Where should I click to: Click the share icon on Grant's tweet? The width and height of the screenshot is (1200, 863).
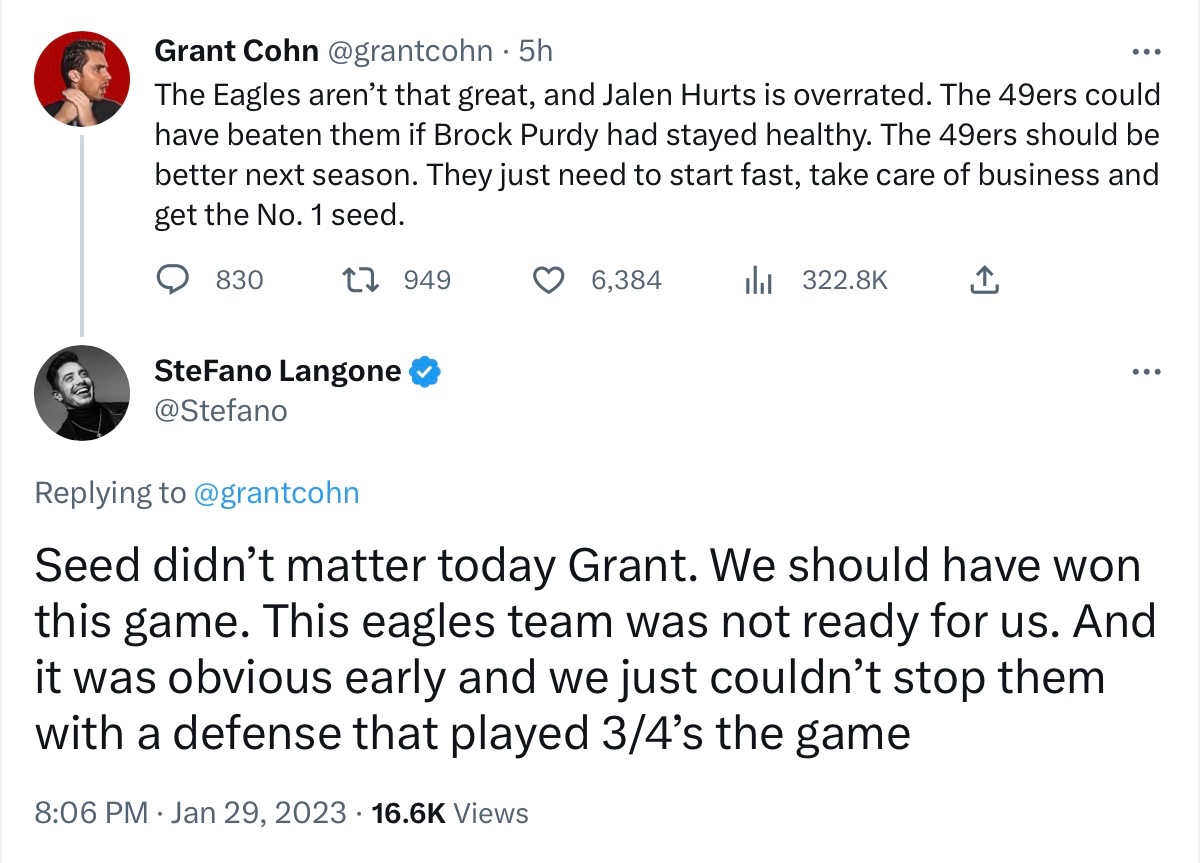coord(984,280)
